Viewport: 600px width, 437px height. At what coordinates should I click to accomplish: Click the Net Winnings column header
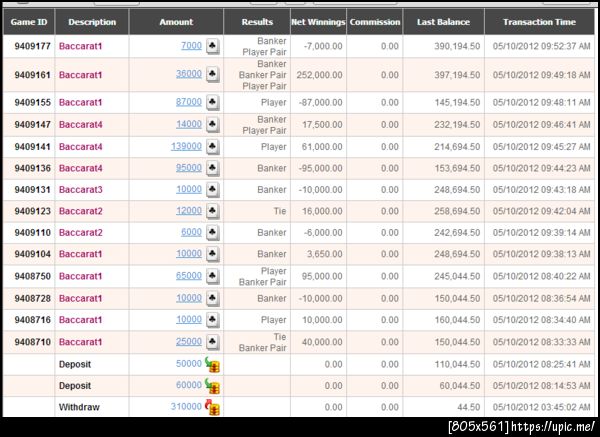(318, 22)
